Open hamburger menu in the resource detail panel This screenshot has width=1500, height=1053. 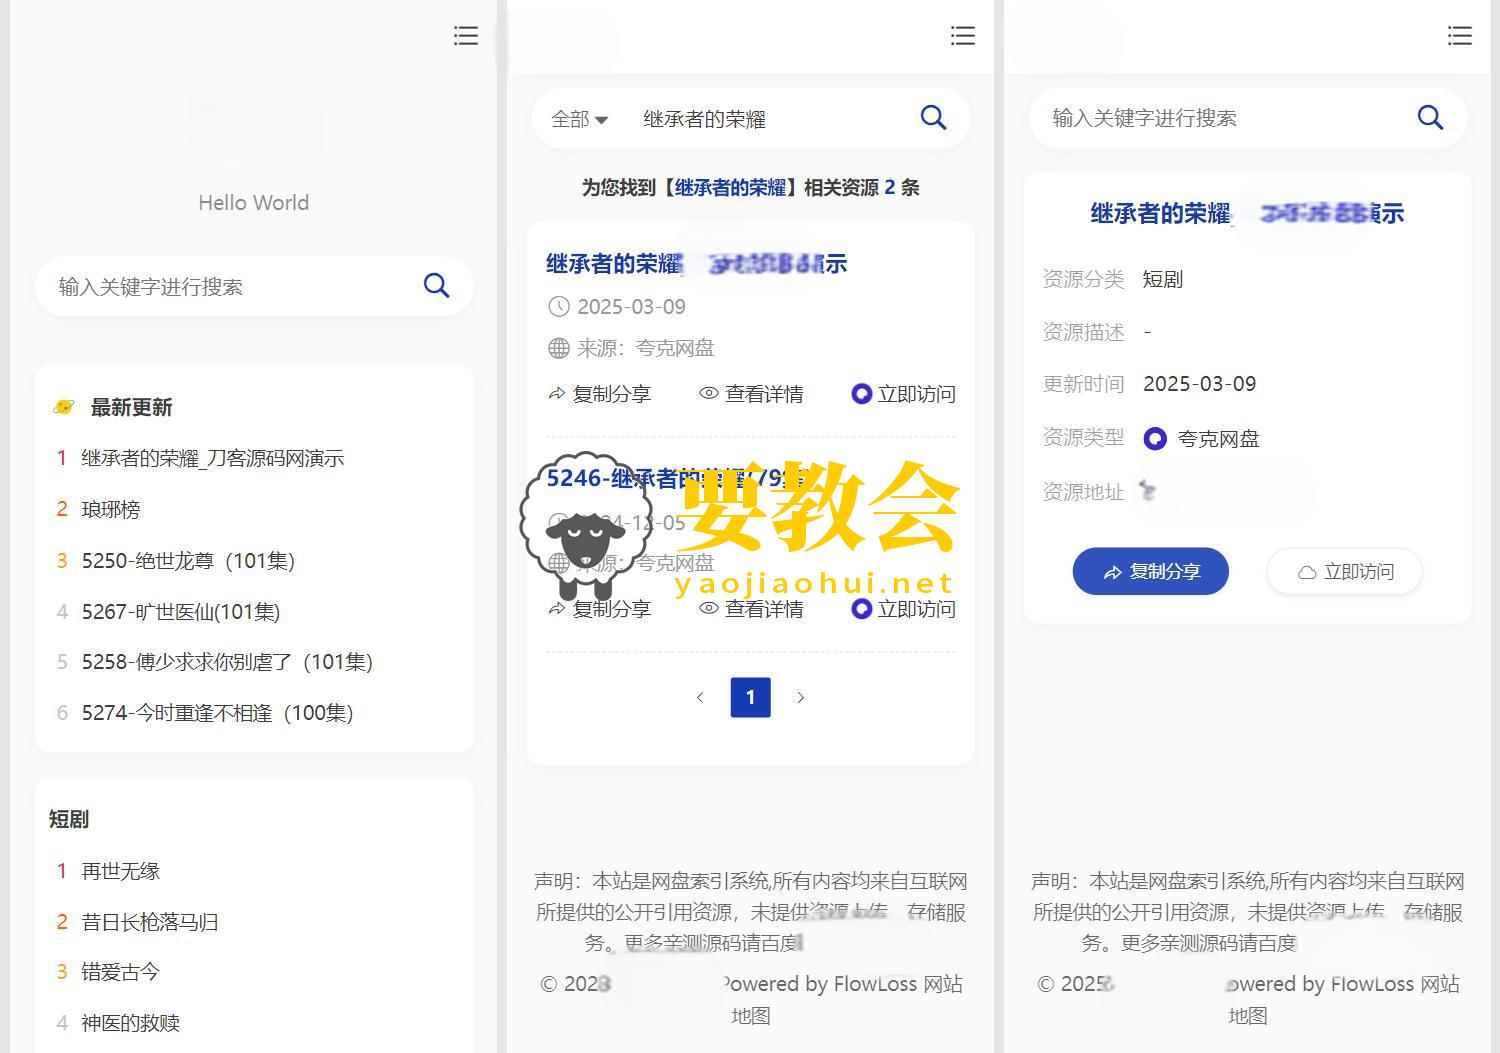point(1459,36)
